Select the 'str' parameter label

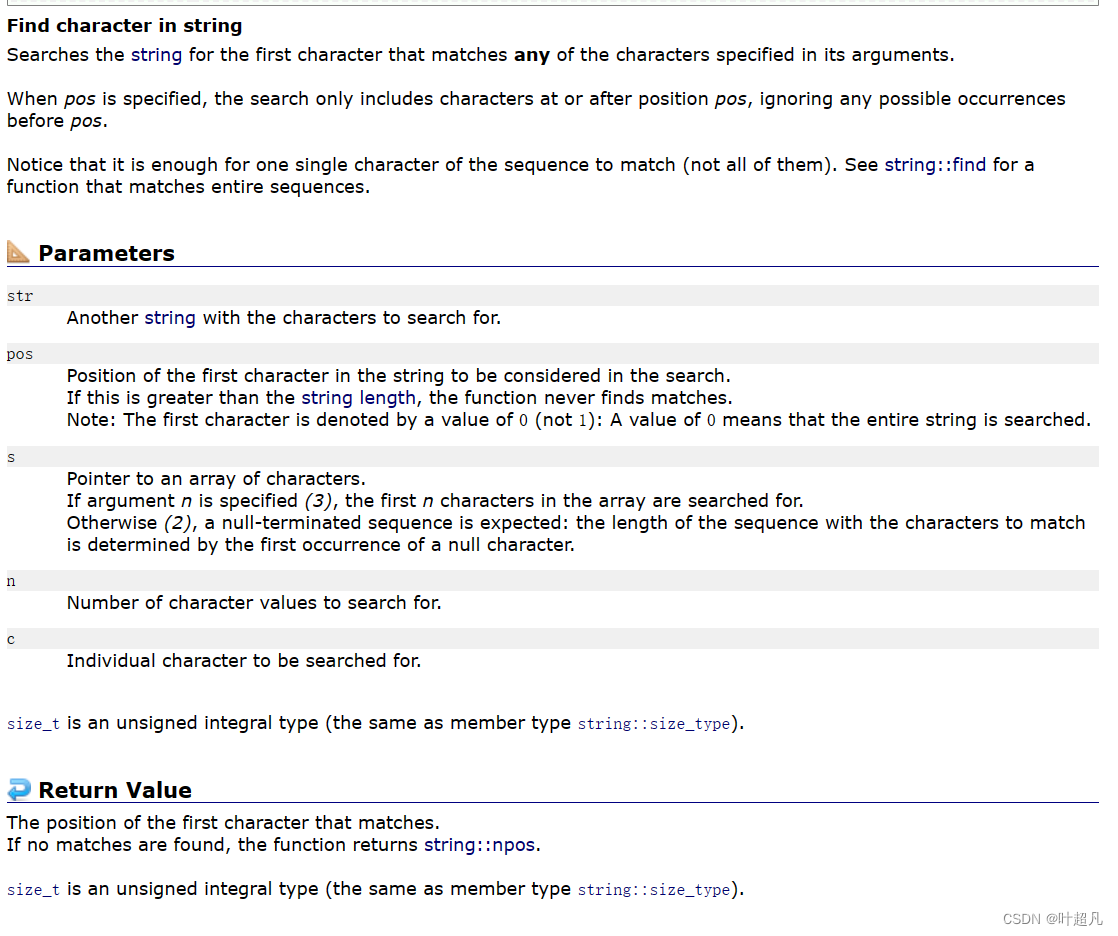[20, 296]
